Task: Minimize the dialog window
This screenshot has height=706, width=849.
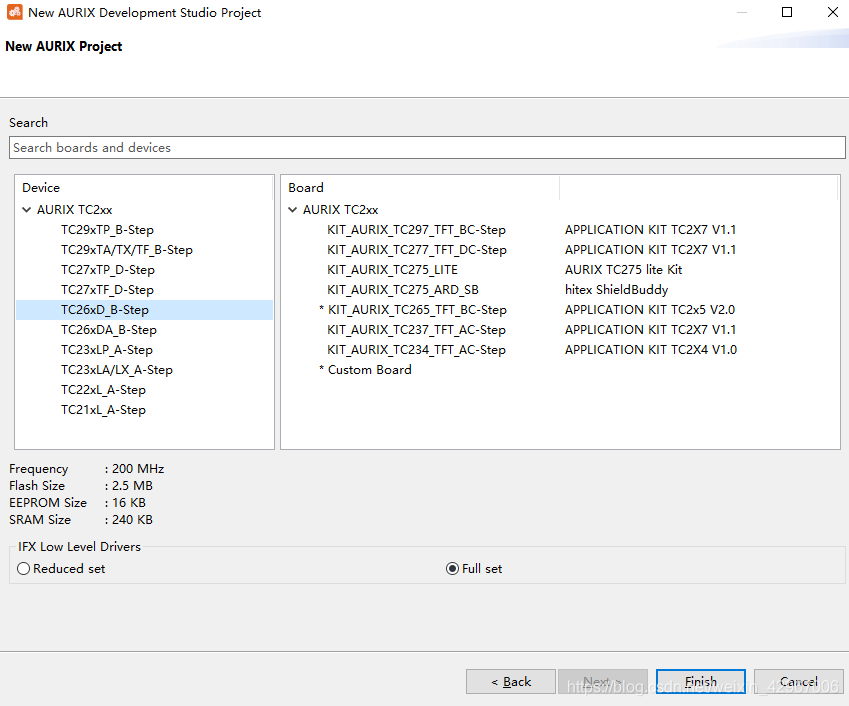Action: [x=742, y=12]
